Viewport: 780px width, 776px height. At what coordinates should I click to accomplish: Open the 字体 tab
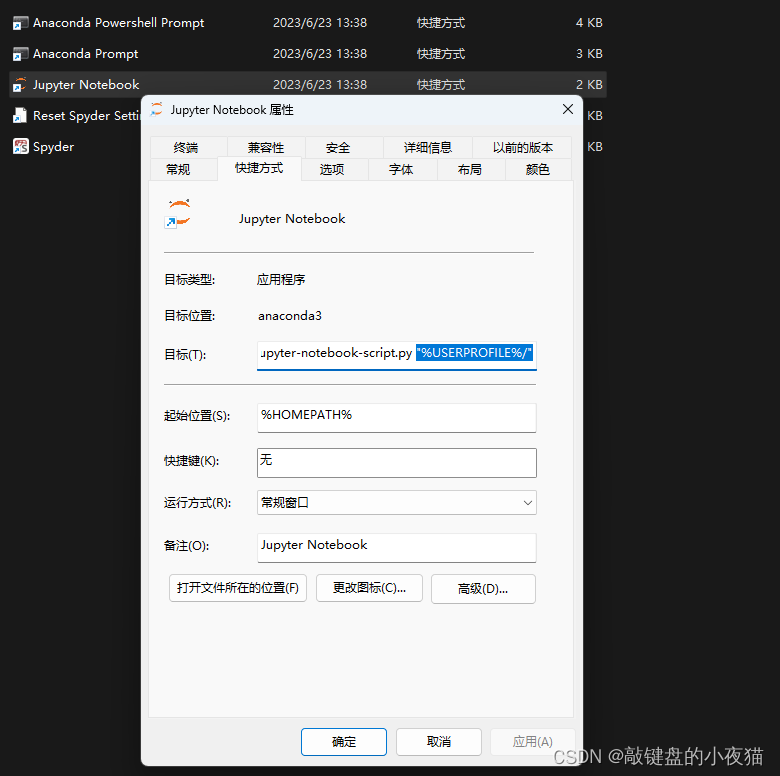pyautogui.click(x=401, y=170)
